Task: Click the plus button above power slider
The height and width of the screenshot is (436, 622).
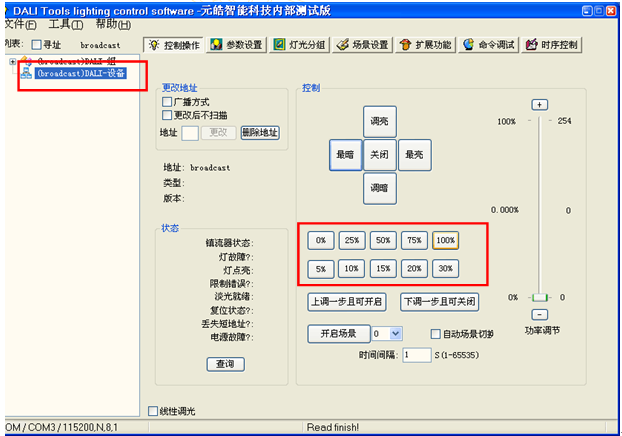Action: point(540,105)
